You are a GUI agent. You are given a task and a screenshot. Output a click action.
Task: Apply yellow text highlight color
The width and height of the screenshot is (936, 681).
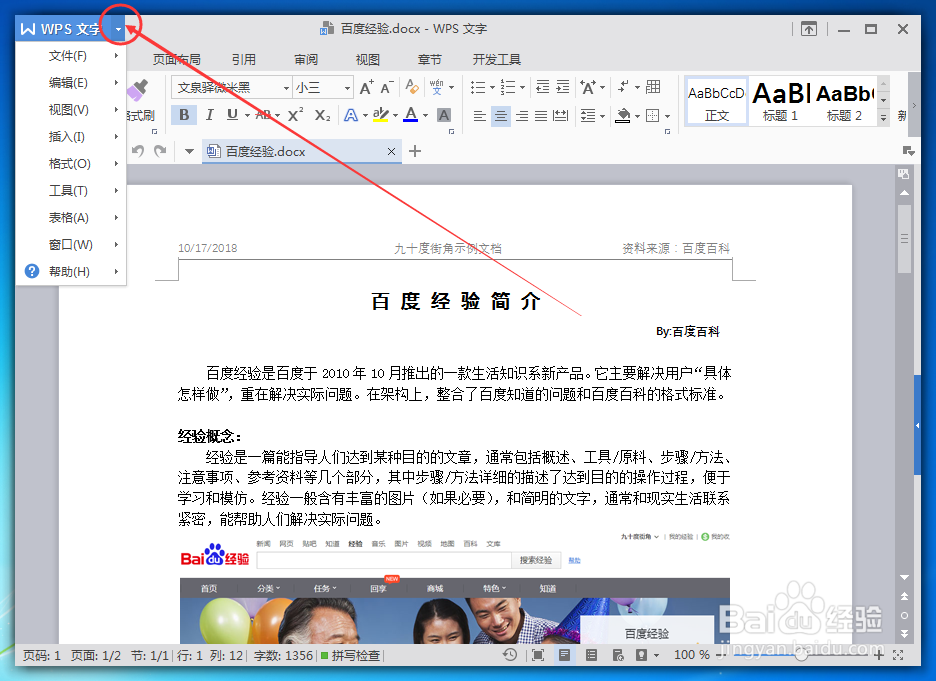380,115
